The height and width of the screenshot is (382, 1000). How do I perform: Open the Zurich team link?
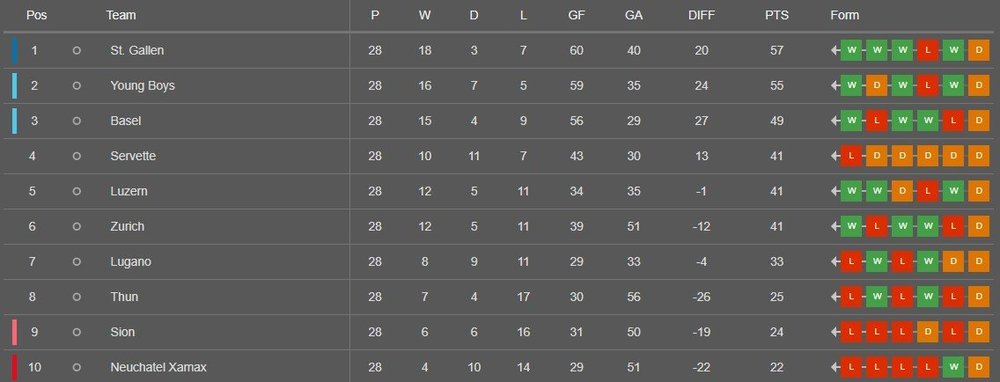[127, 226]
